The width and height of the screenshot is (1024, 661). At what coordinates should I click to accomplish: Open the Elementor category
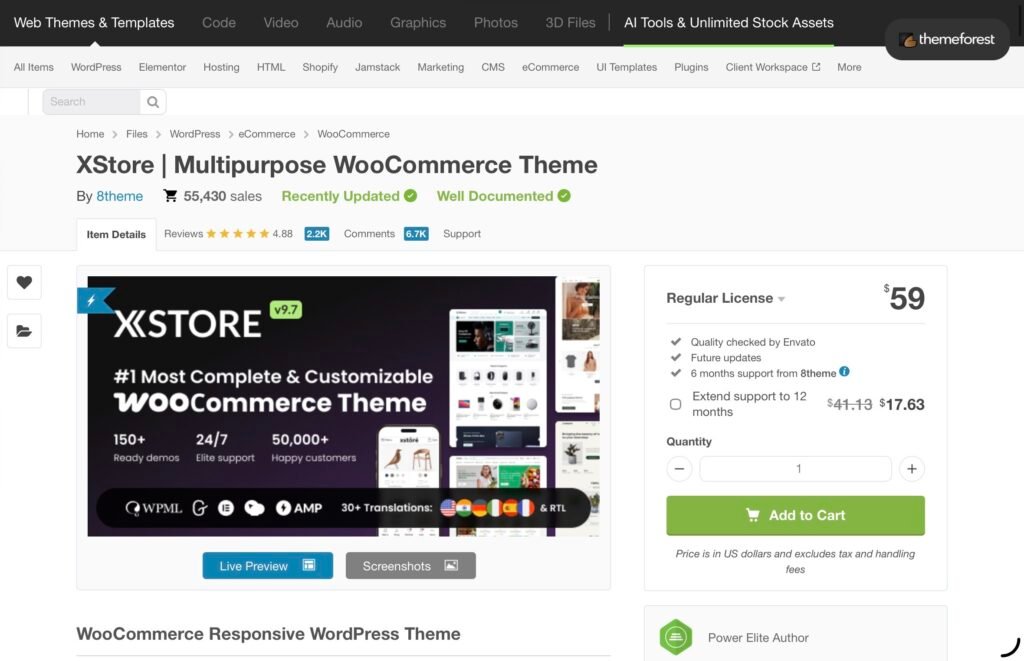click(x=162, y=67)
